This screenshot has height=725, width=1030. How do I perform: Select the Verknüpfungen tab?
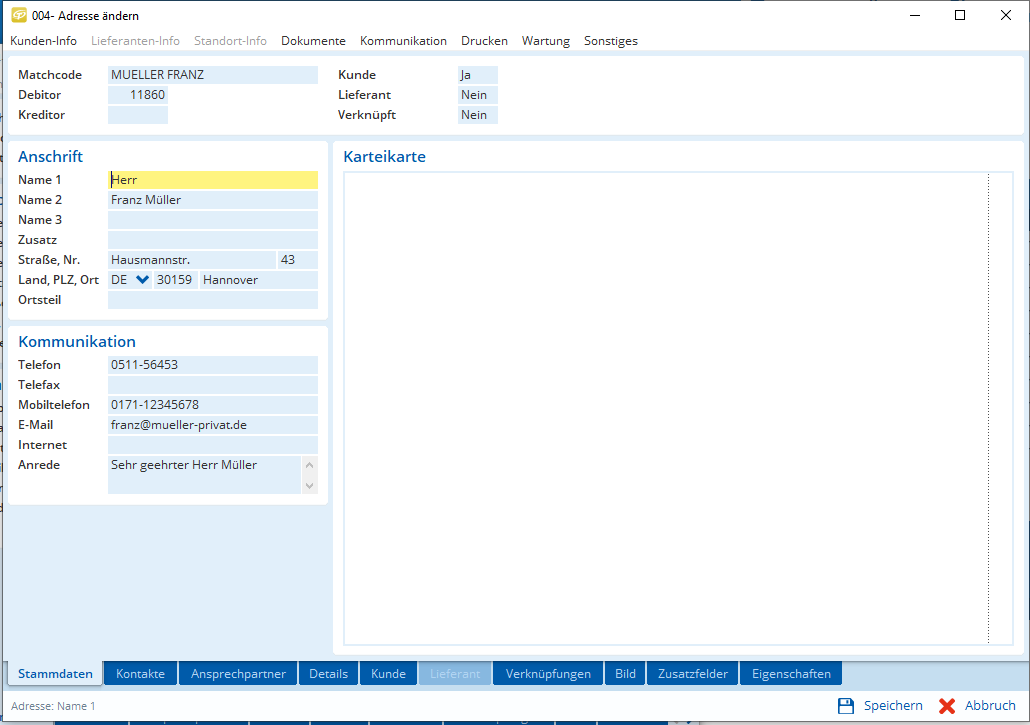coord(548,674)
